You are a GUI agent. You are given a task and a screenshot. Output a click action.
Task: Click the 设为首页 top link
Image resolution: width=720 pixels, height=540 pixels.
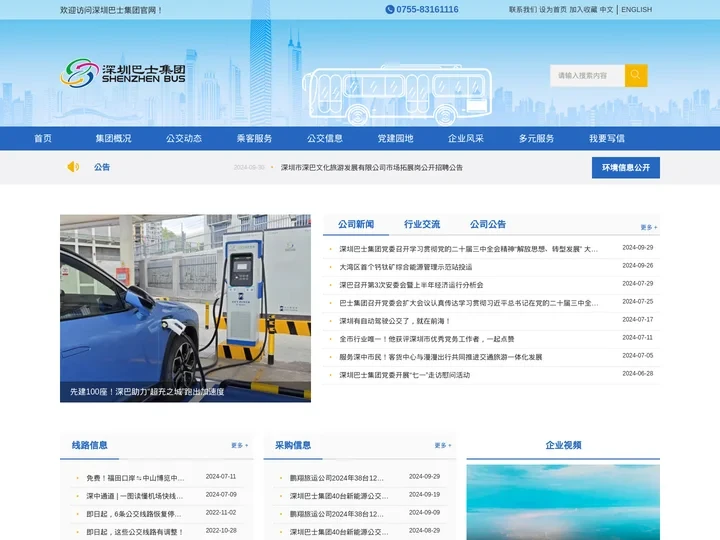click(553, 10)
